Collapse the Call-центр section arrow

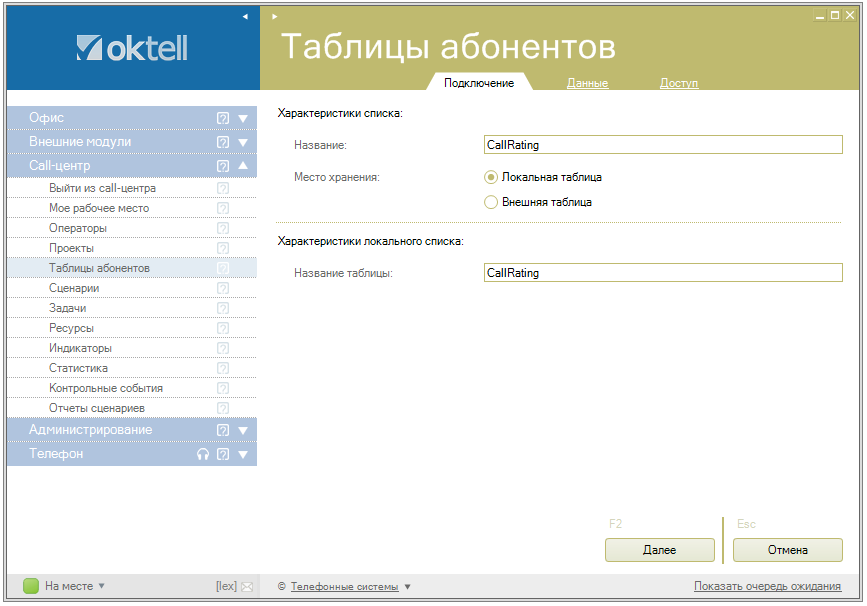pyautogui.click(x=242, y=166)
